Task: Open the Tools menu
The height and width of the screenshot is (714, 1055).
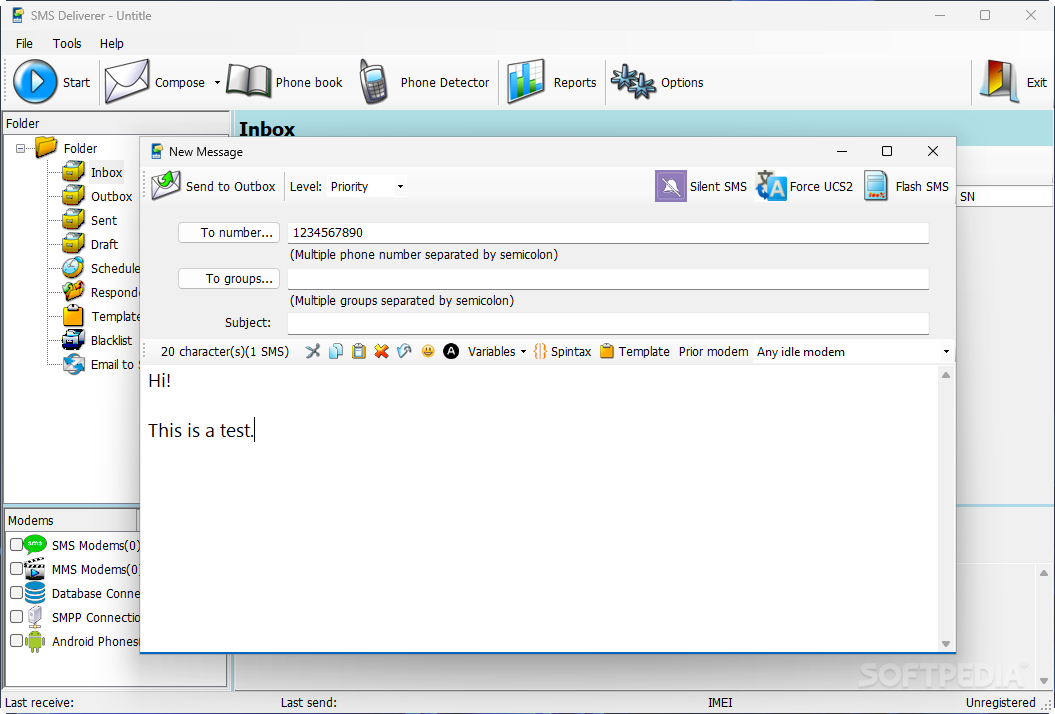Action: pos(67,43)
